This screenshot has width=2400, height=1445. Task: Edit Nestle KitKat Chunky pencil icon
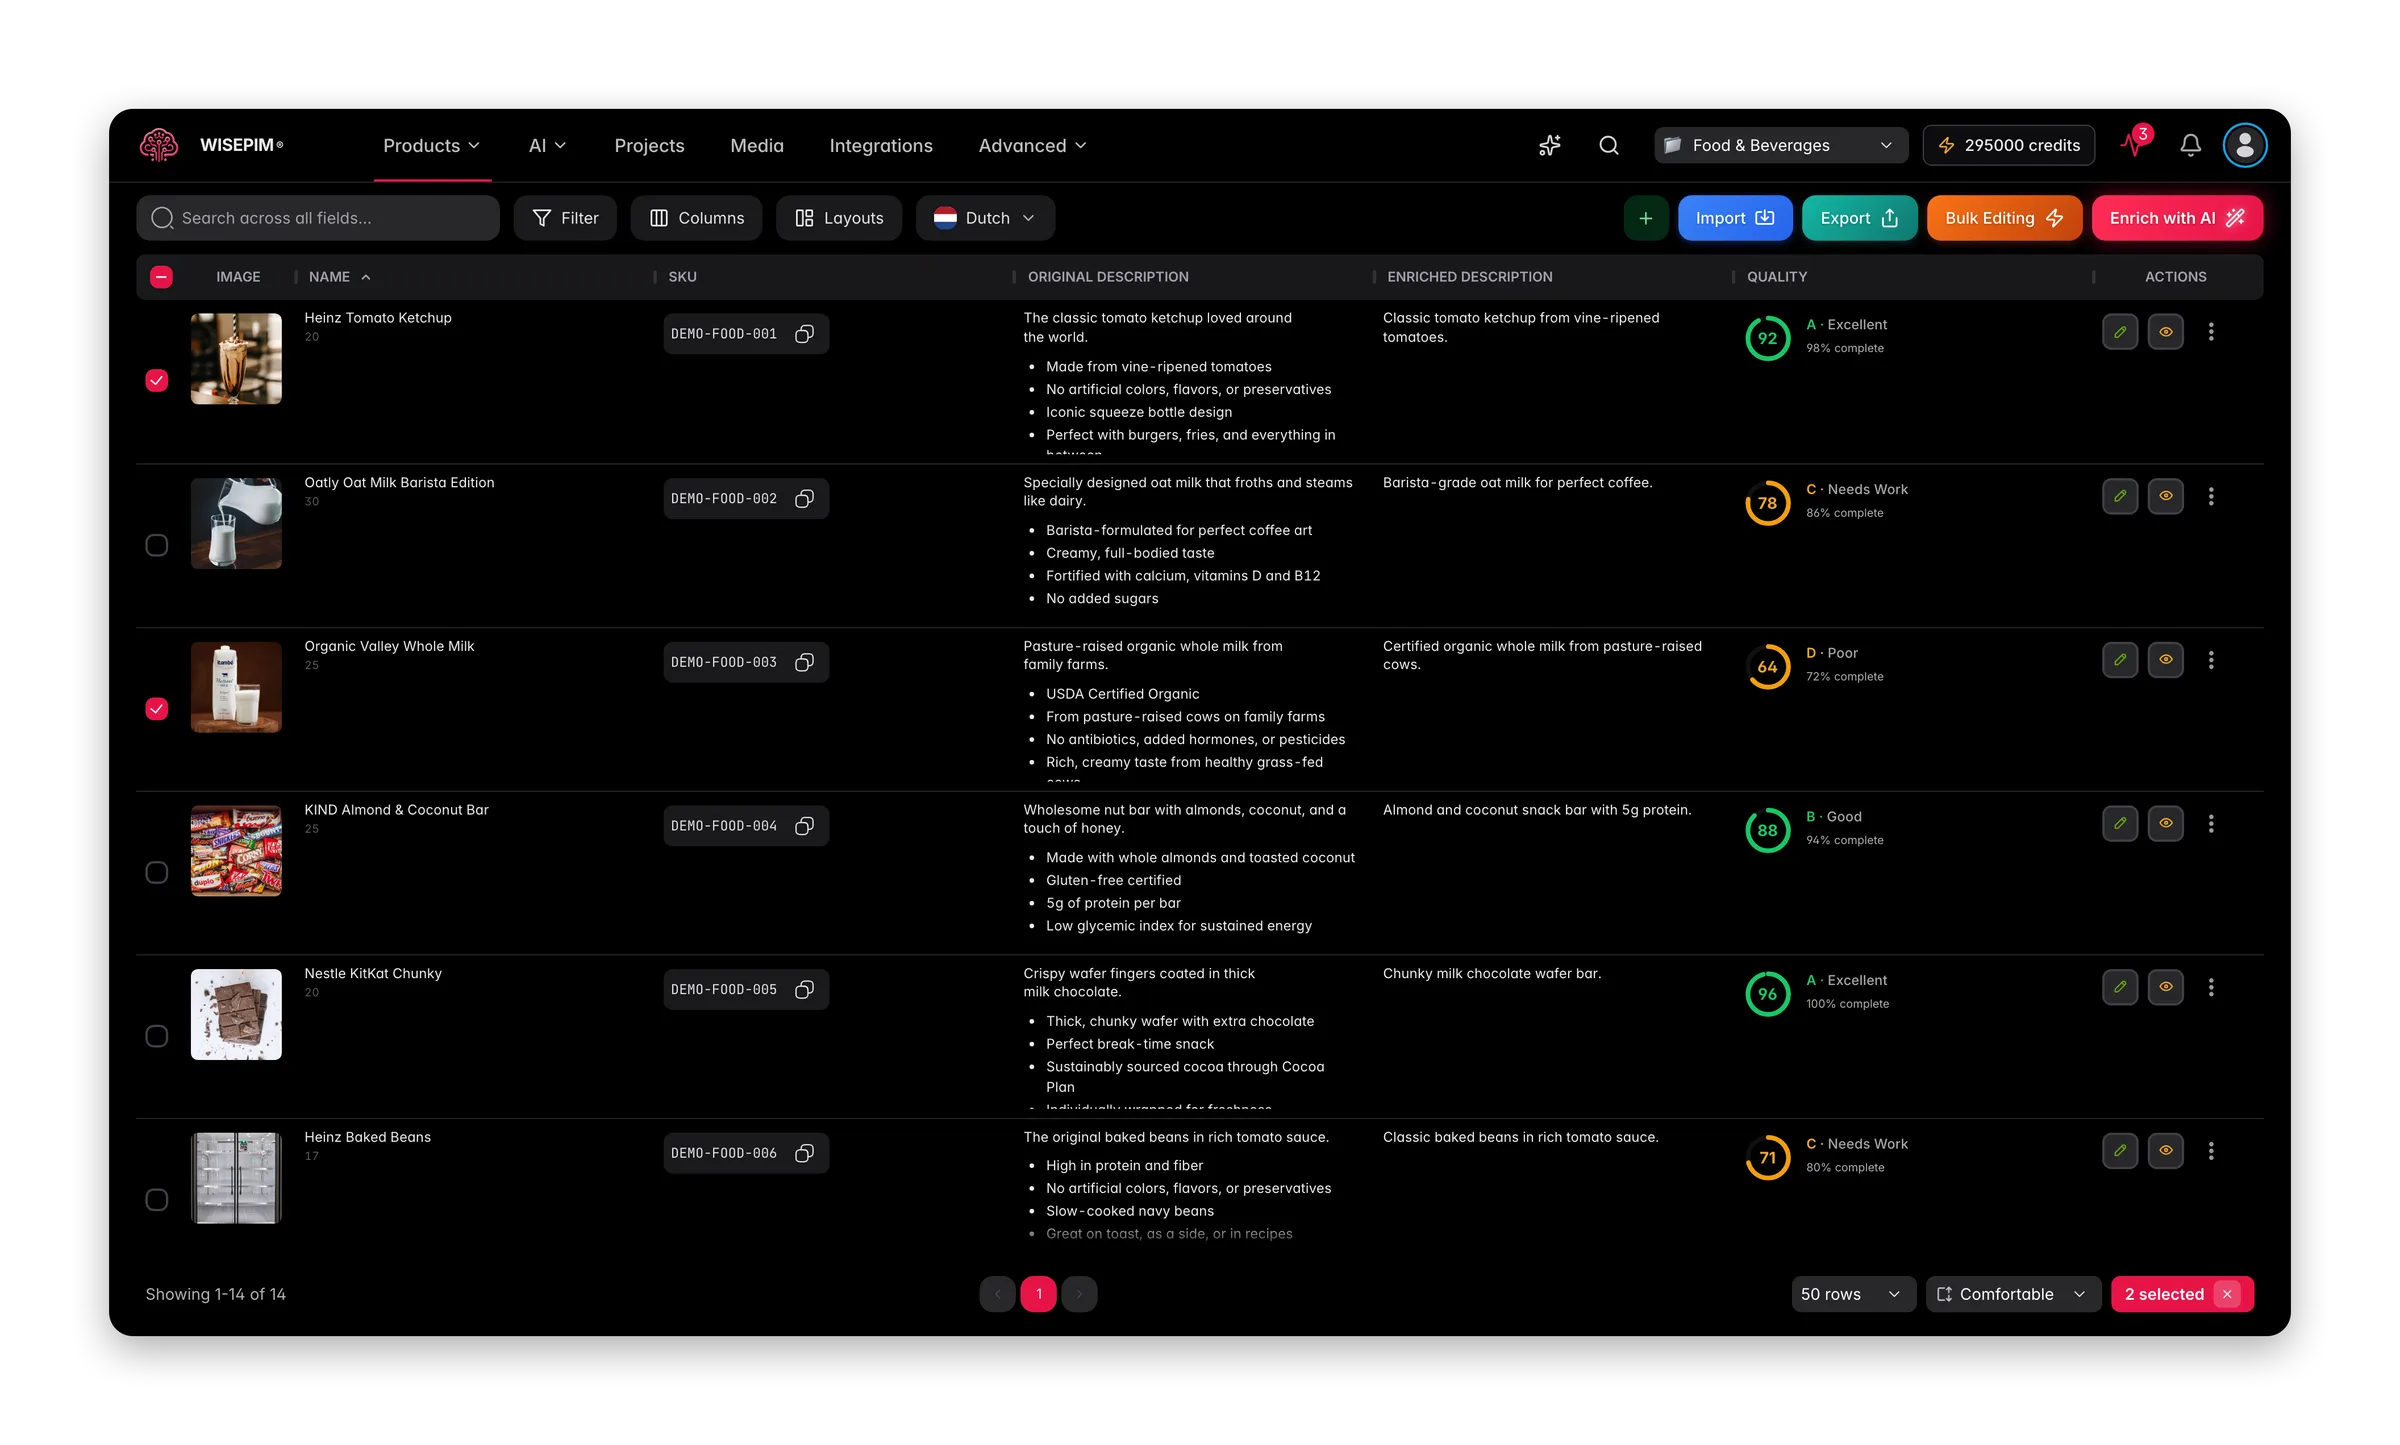tap(2119, 987)
